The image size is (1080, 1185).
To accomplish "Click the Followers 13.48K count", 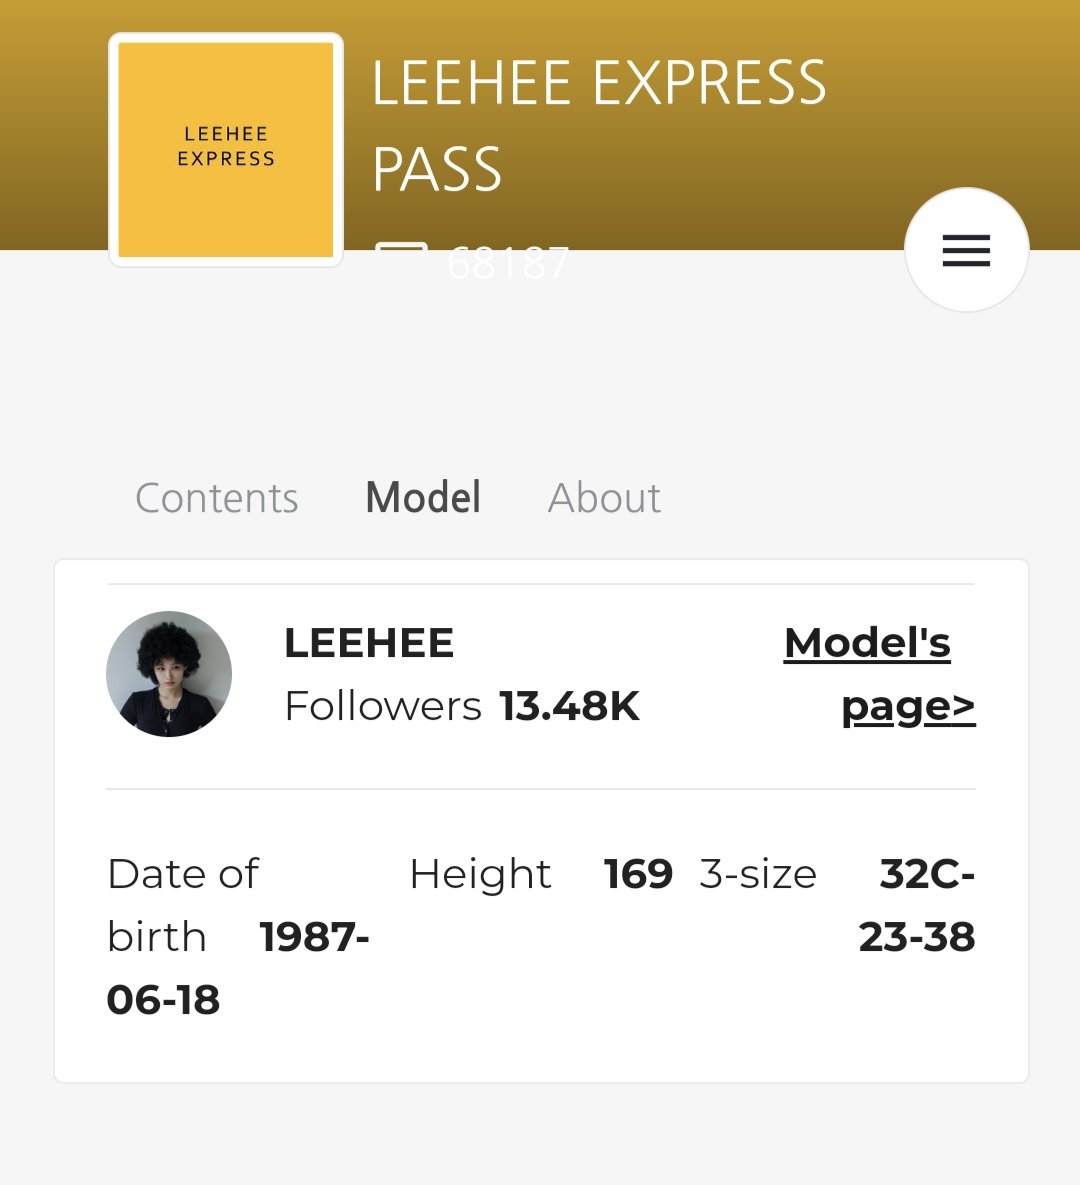I will click(568, 706).
